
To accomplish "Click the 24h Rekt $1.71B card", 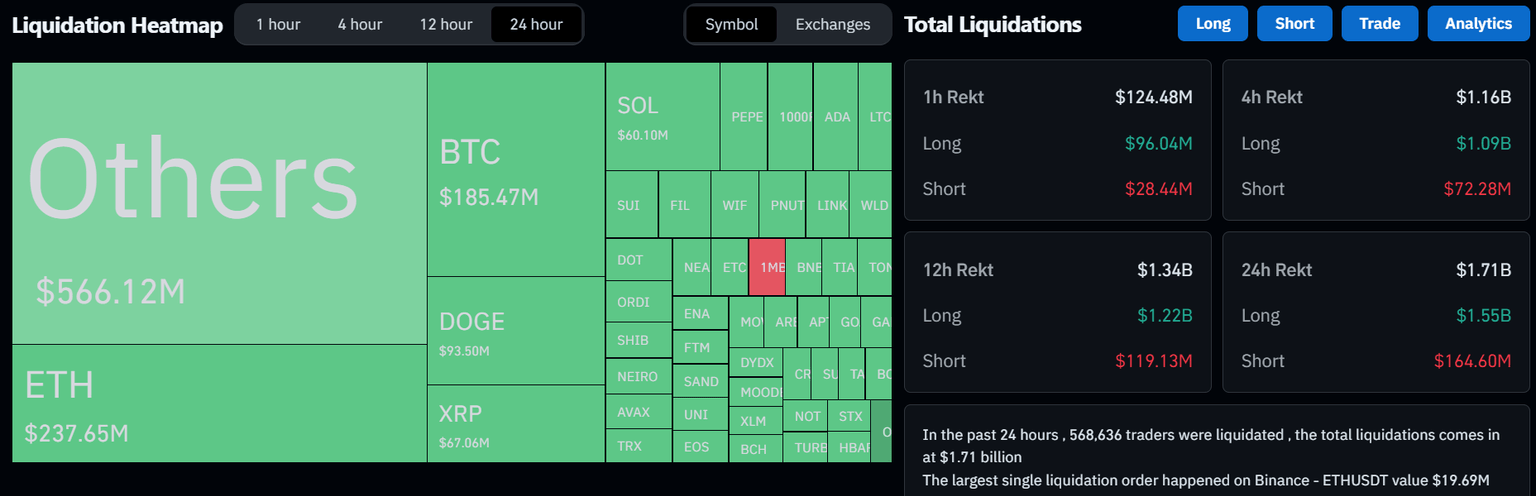I will coord(1375,312).
